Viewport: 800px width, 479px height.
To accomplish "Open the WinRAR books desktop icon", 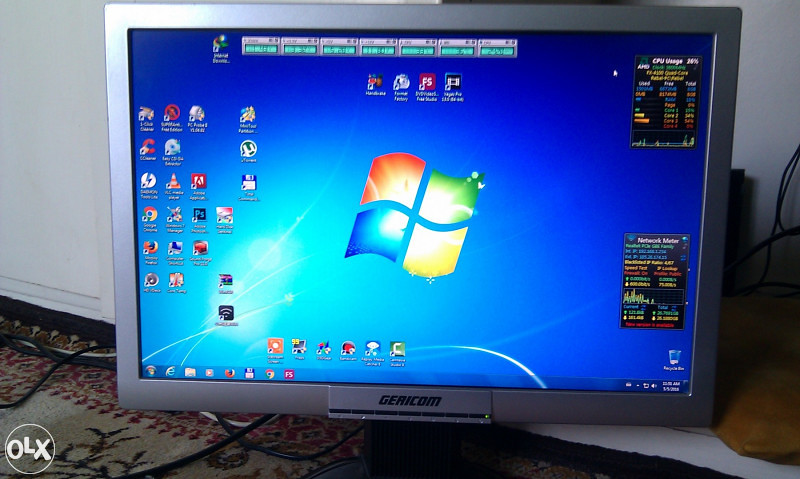I will click(x=226, y=284).
